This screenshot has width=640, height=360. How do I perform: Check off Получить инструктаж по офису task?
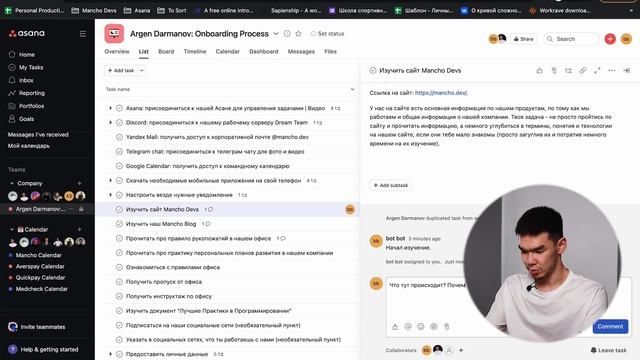coord(119,296)
